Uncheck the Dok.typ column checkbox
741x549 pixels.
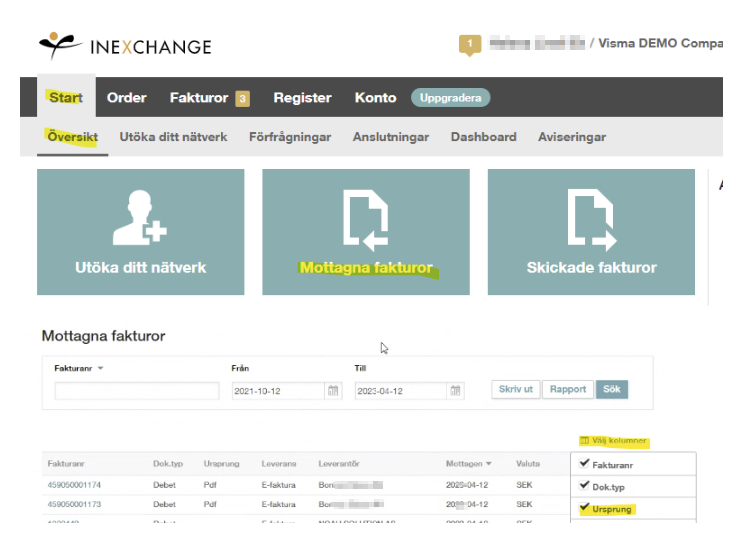pos(585,485)
